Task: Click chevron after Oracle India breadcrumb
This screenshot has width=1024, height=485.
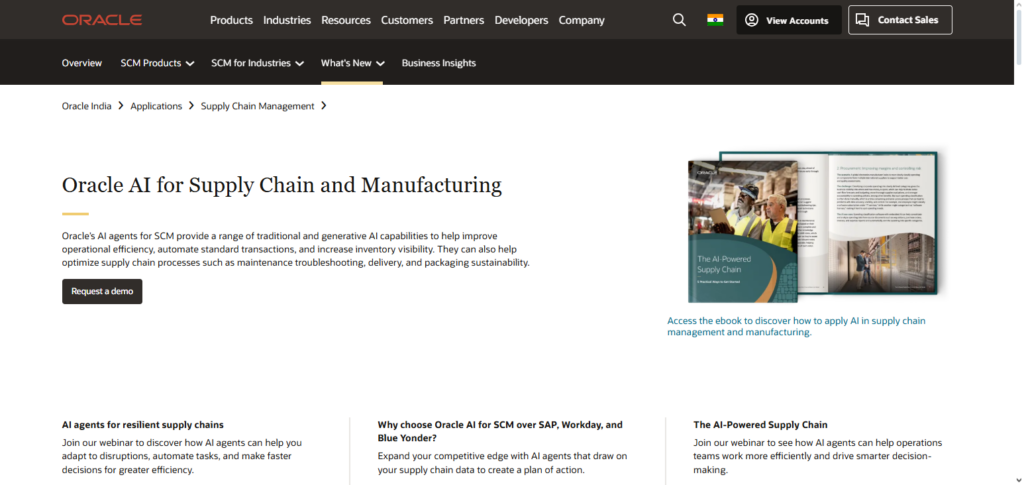Action: pyautogui.click(x=121, y=105)
